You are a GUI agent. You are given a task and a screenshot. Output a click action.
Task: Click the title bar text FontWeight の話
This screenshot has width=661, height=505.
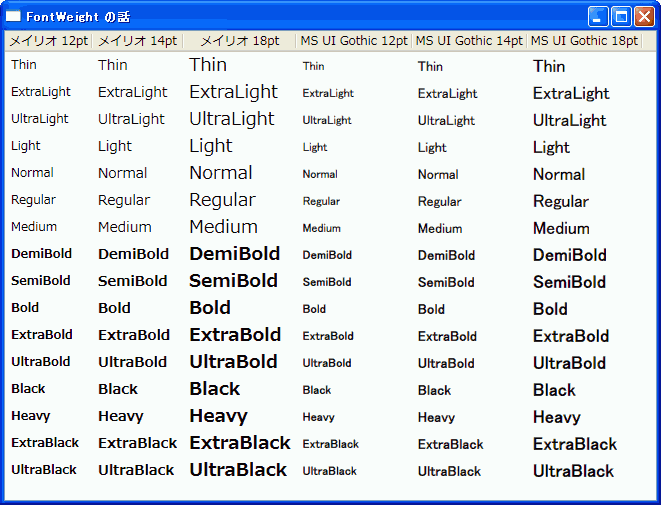tap(78, 17)
